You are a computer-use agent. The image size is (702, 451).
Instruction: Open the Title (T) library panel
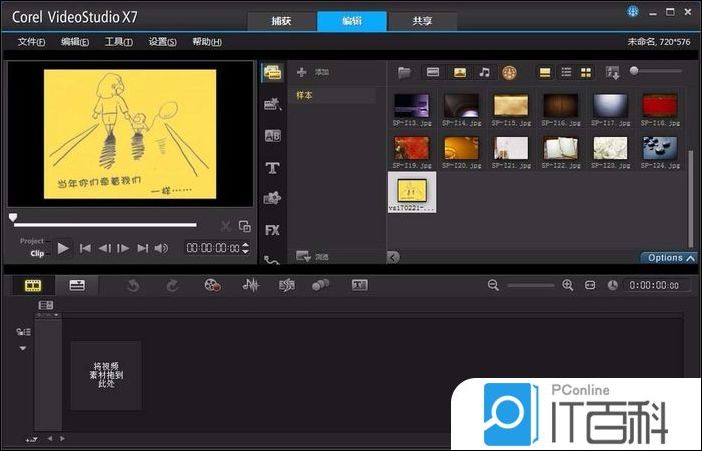(x=272, y=168)
